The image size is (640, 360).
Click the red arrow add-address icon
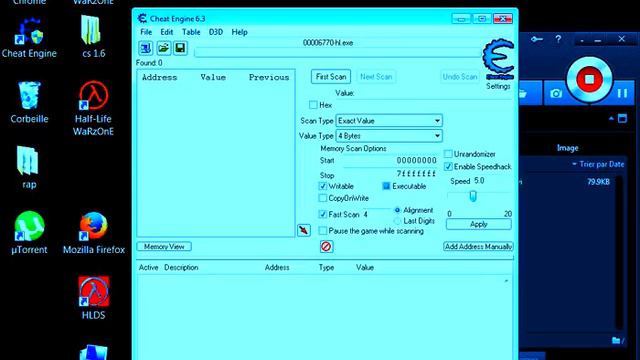pos(304,230)
